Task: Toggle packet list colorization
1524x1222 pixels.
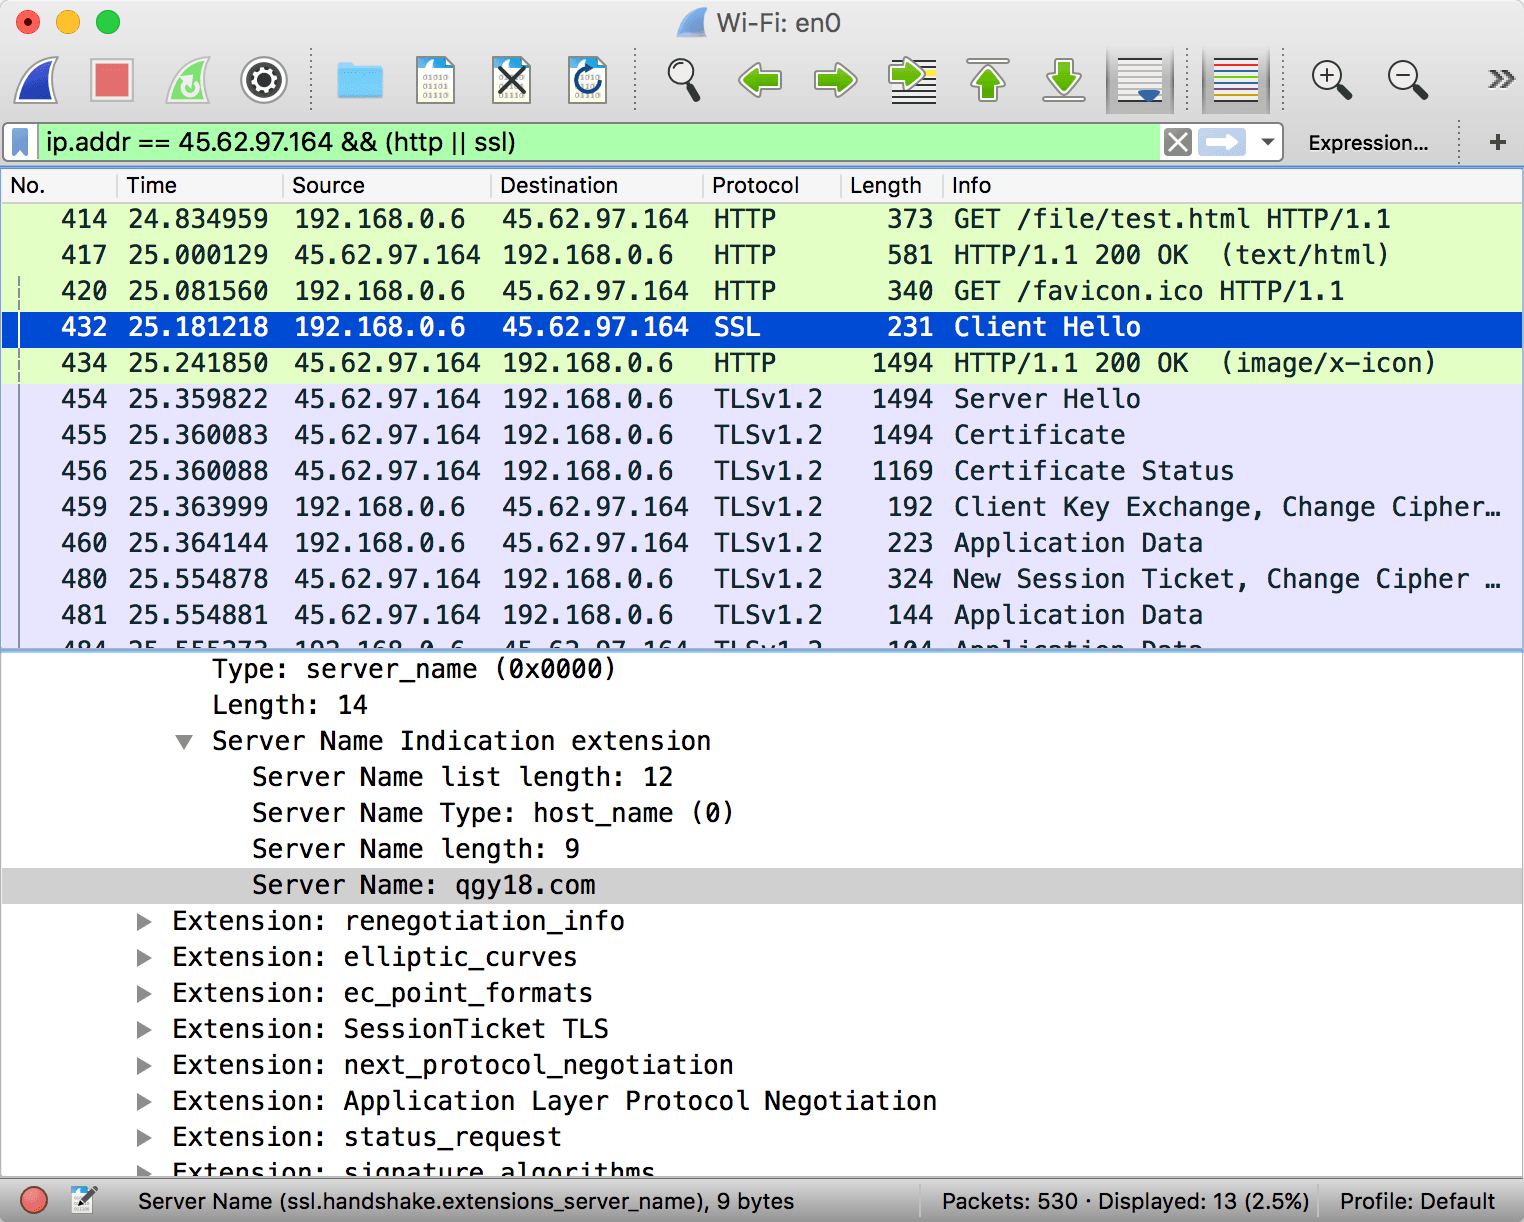Action: (1235, 80)
